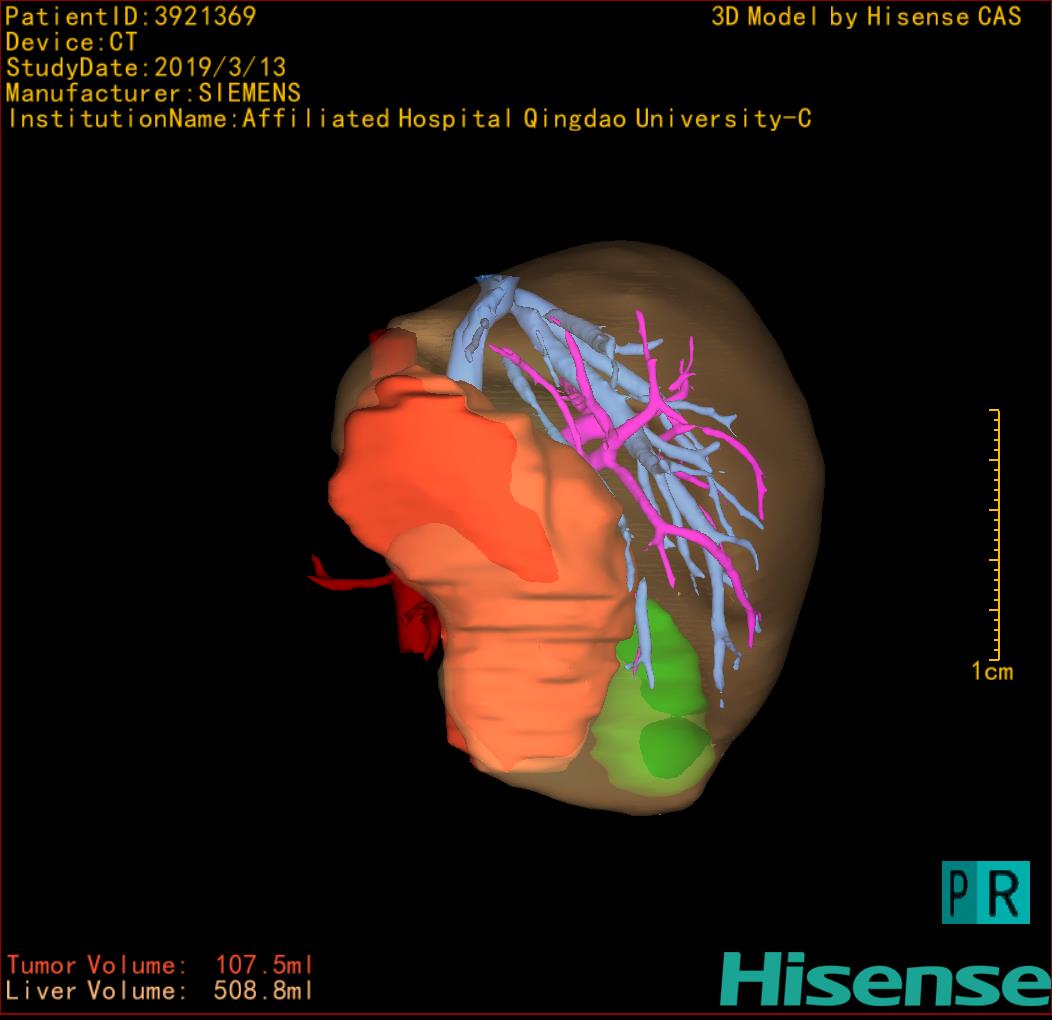Viewport: 1052px width, 1020px height.
Task: Click the PatientID 3921369 text
Action: pyautogui.click(x=131, y=16)
